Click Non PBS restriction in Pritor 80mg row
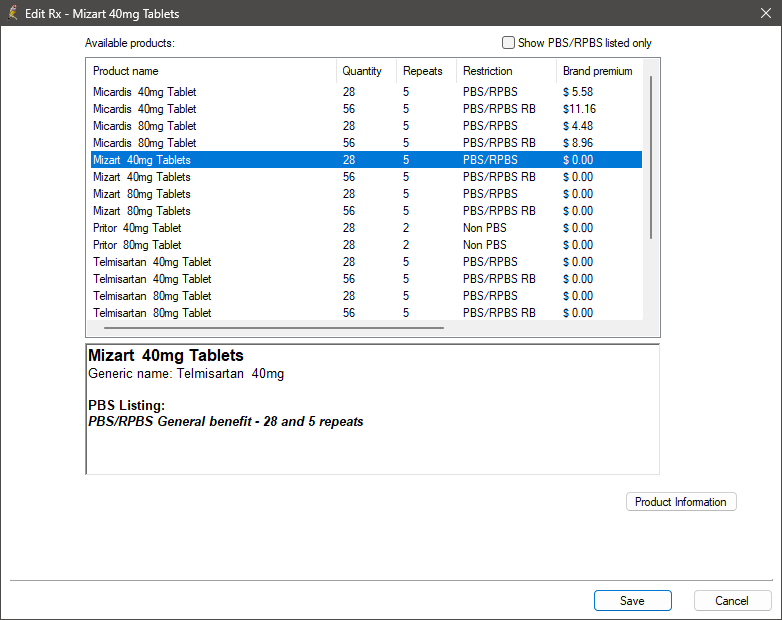782x620 pixels. (484, 245)
